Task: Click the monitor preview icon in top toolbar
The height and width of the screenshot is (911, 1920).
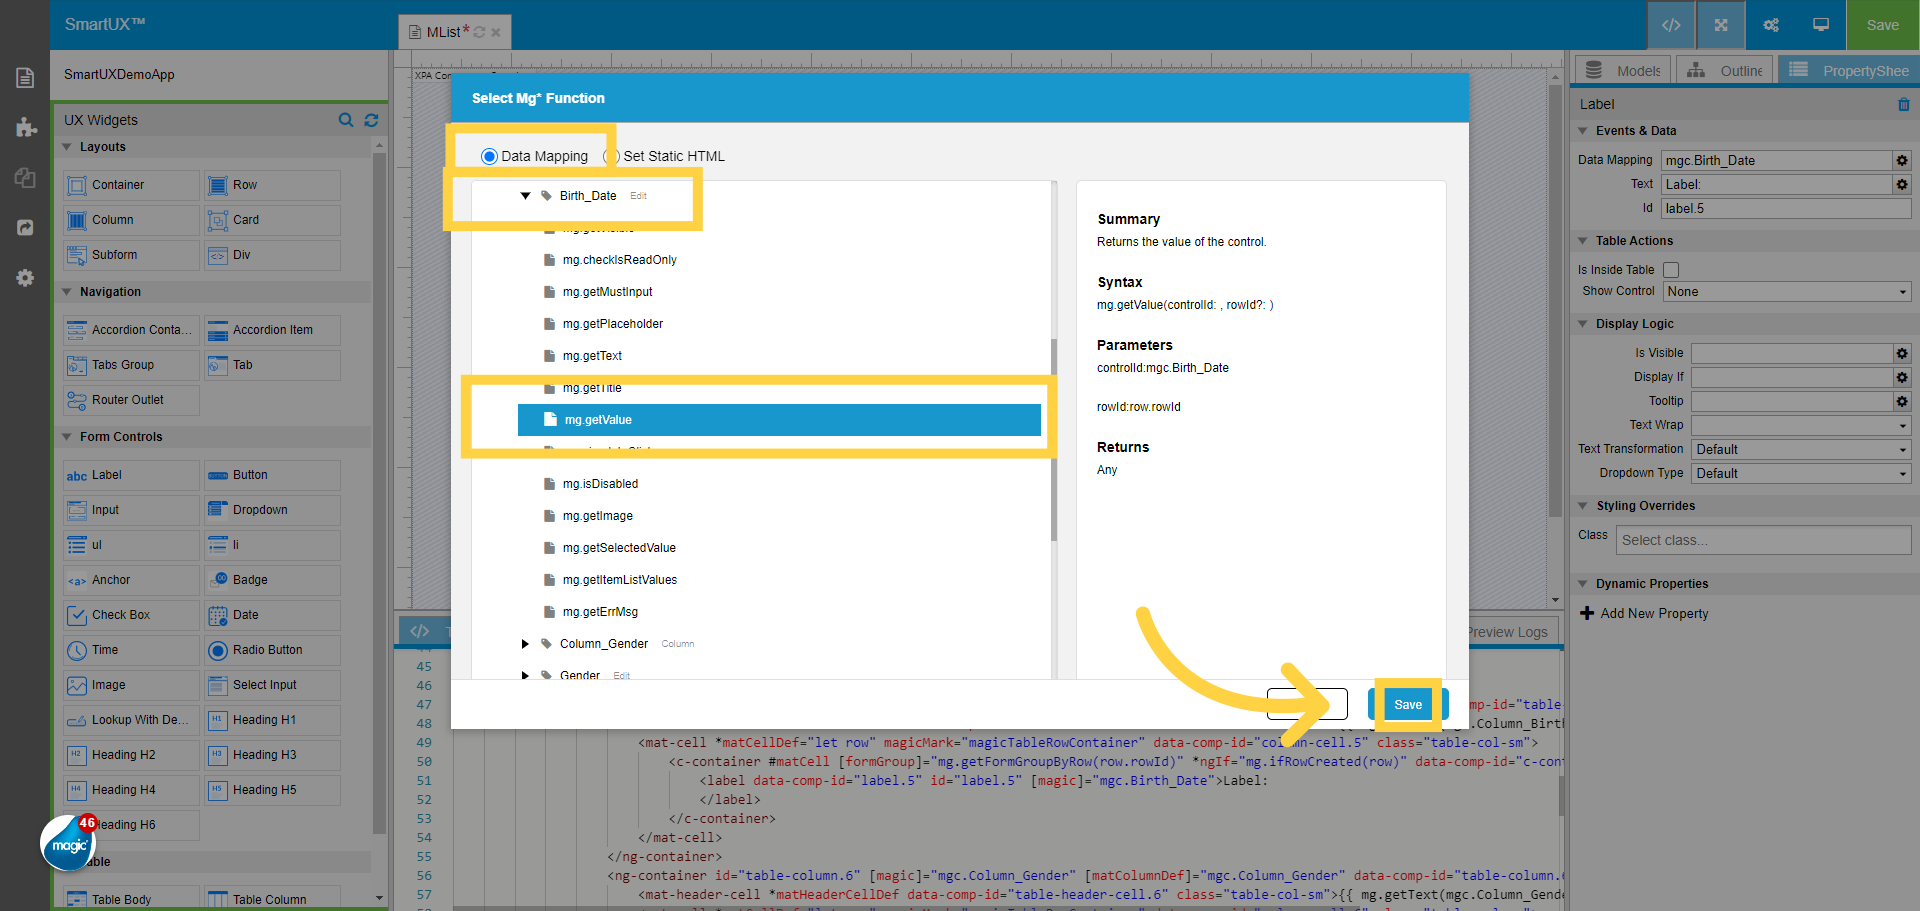Action: 1820,25
